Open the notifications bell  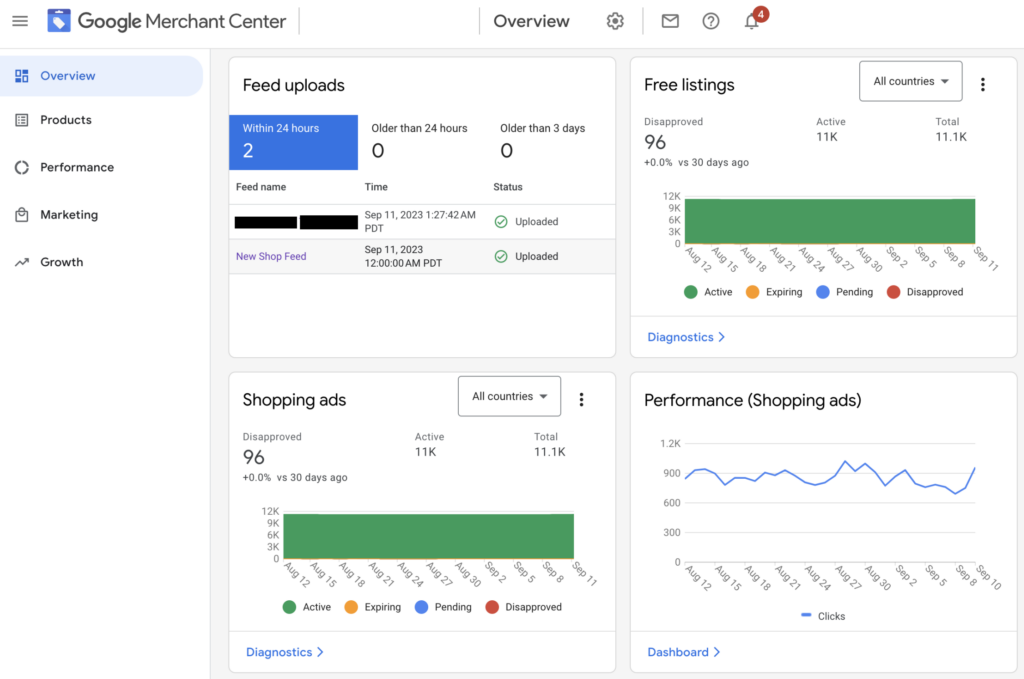click(752, 21)
